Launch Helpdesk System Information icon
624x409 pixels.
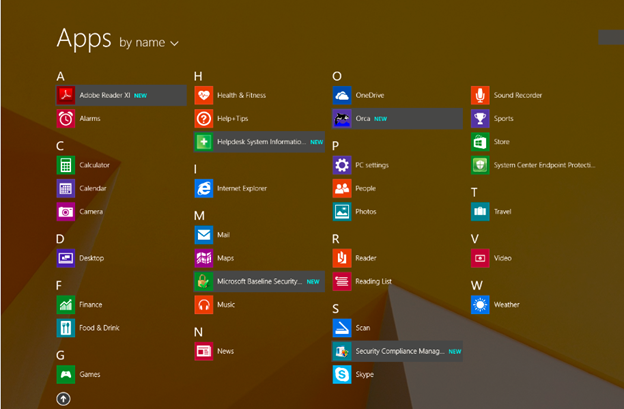pos(204,142)
